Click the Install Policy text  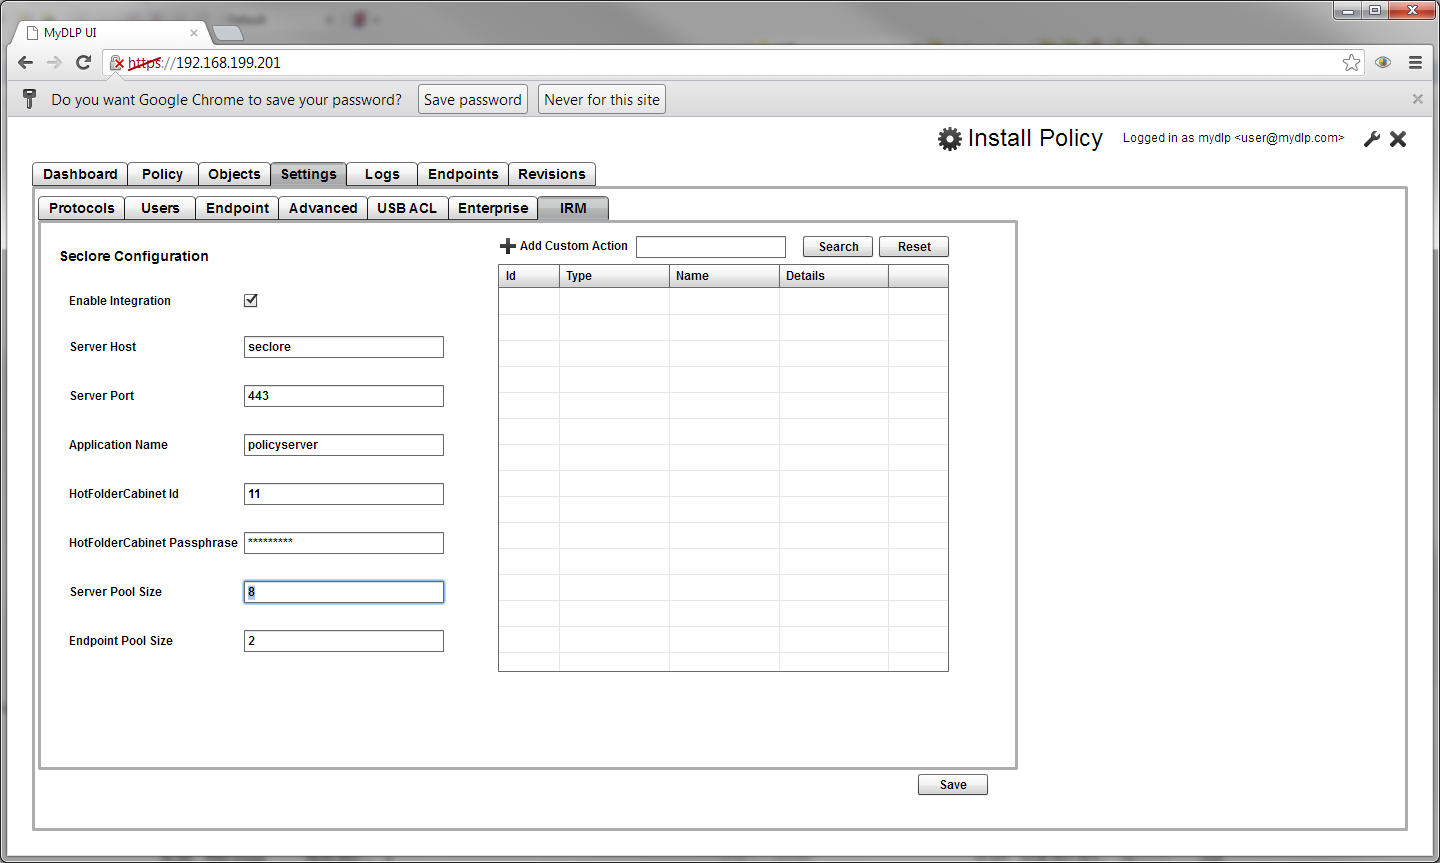pyautogui.click(x=1035, y=138)
